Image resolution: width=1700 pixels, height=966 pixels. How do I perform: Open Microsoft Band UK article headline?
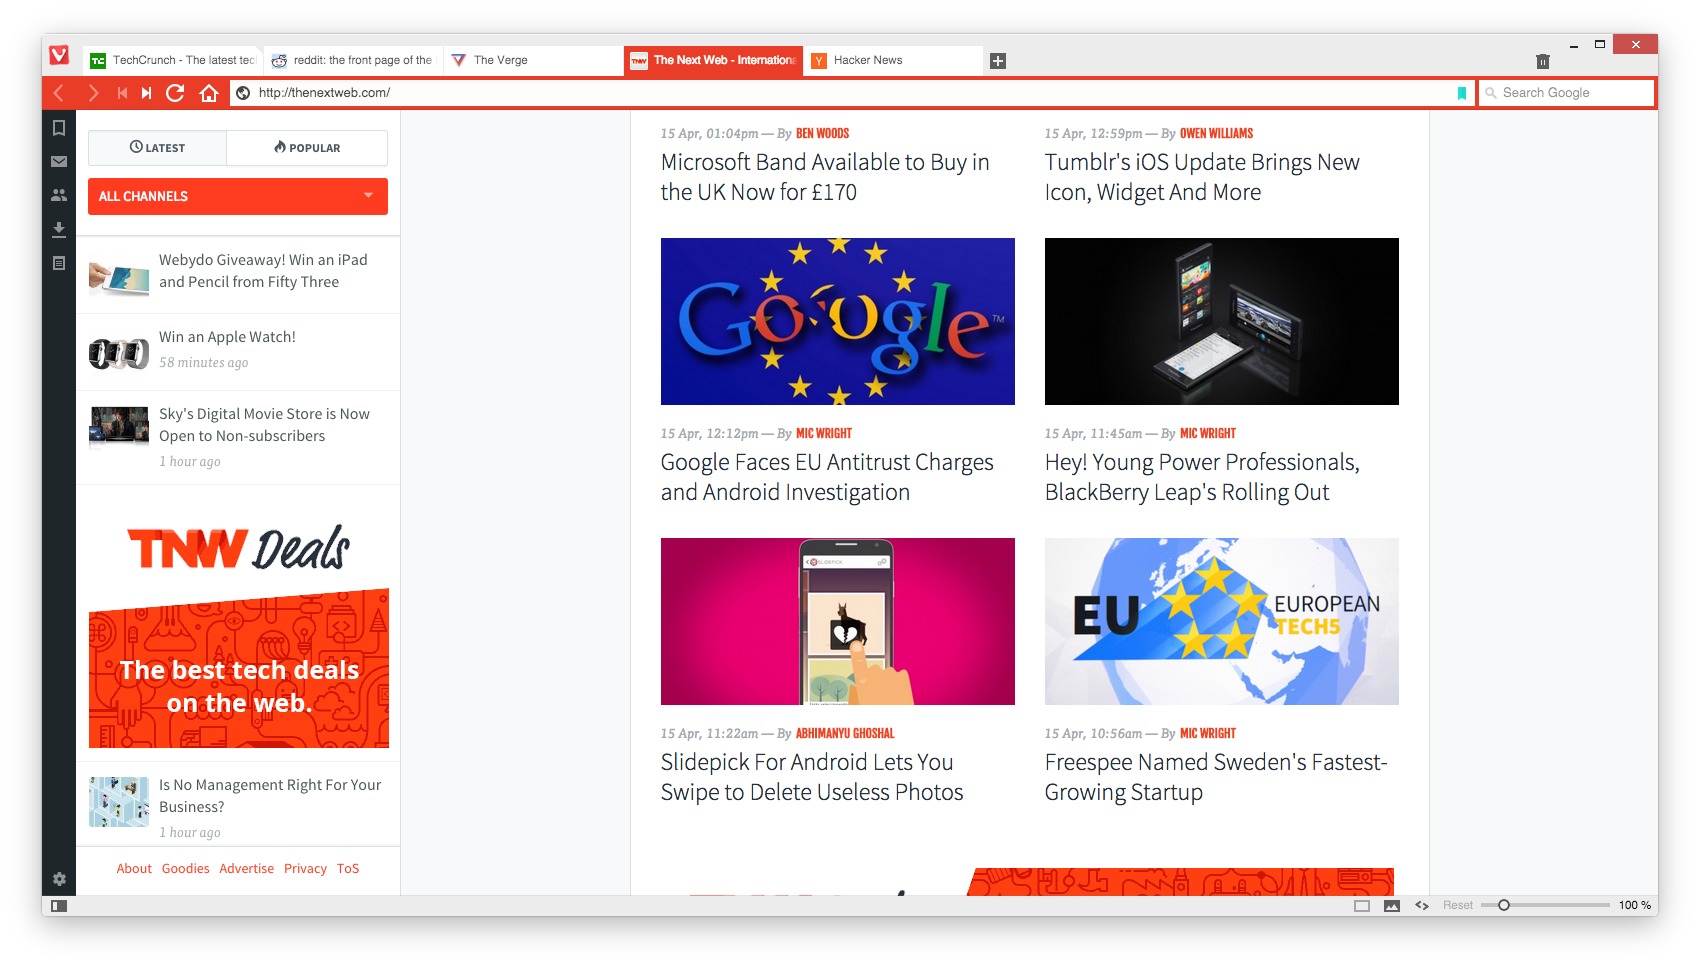[x=825, y=177]
